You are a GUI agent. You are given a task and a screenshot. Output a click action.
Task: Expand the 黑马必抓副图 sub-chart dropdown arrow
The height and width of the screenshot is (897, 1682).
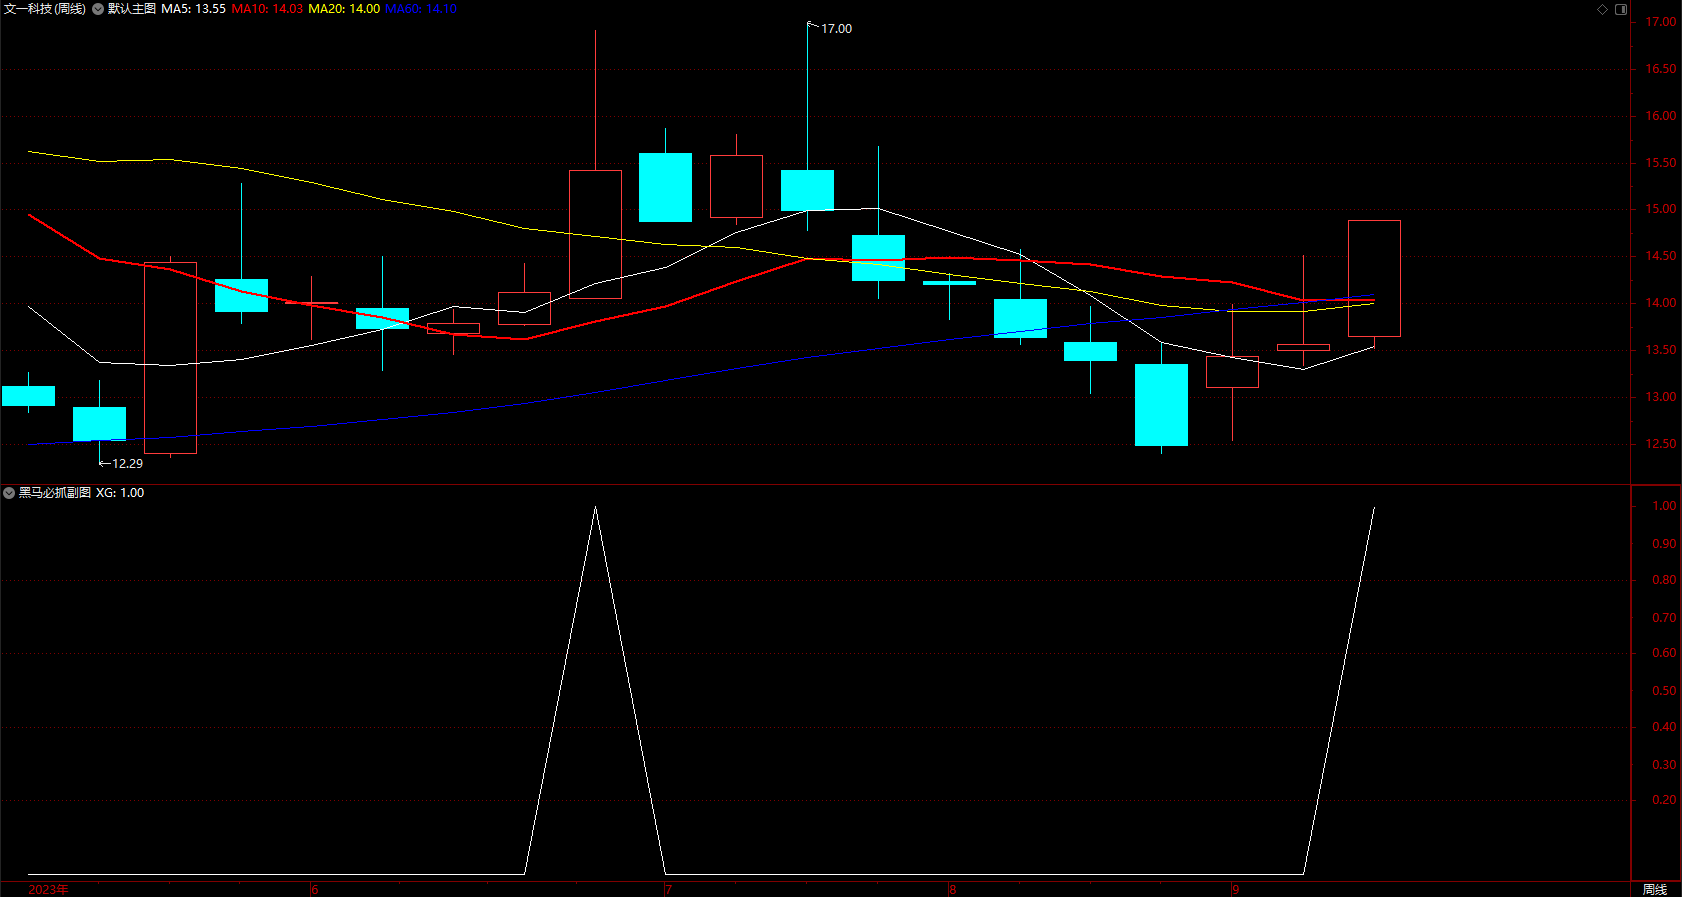[9, 493]
